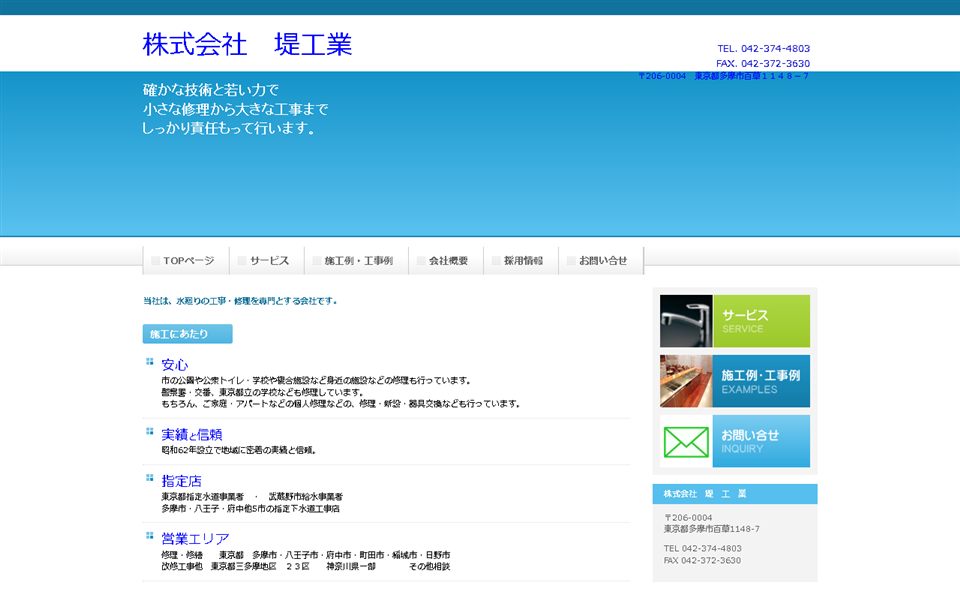Click the 指定店 heading
Viewport: 960px width, 600px height.
[x=181, y=481]
